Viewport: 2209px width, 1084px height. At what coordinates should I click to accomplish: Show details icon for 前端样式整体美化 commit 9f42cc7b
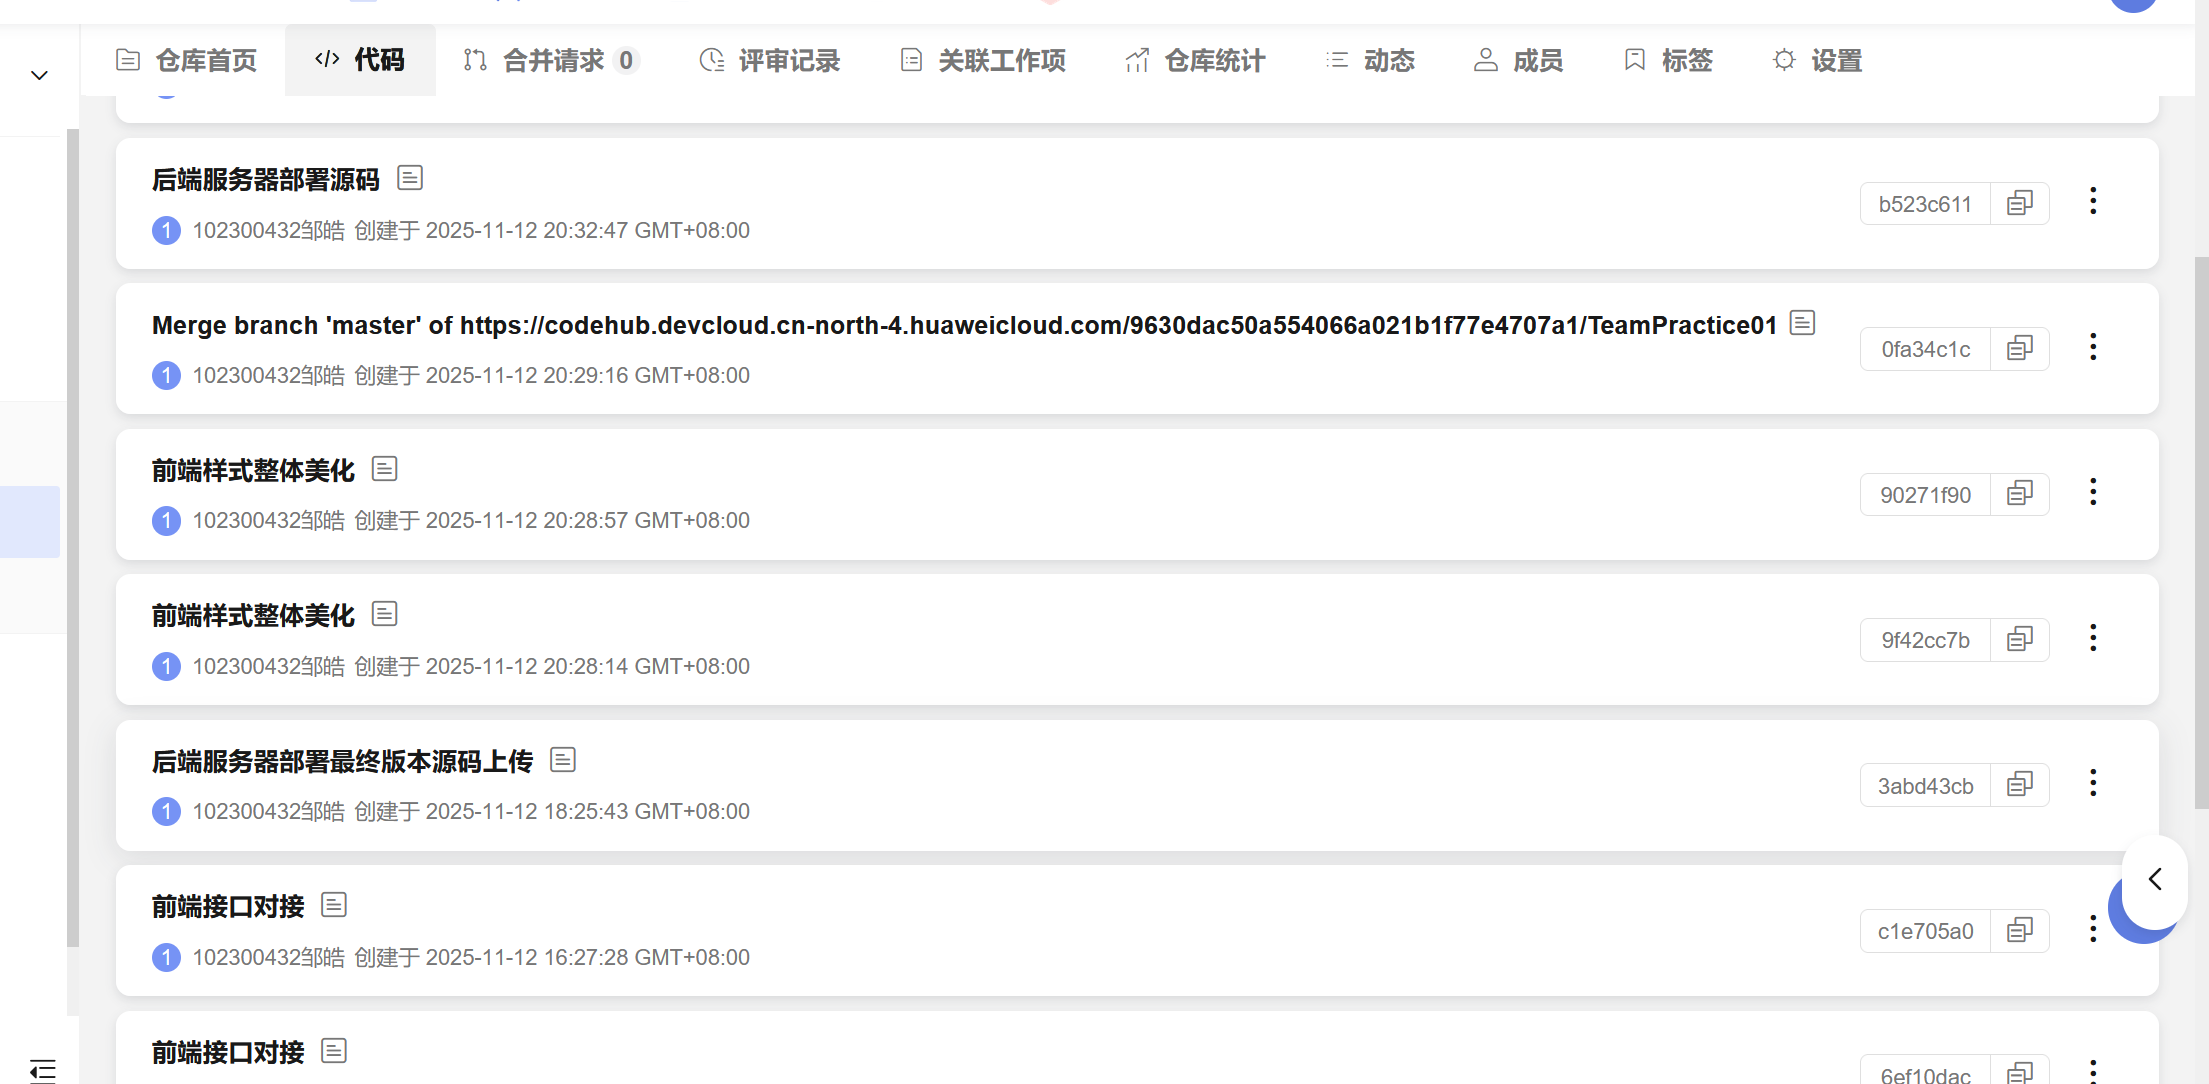click(385, 614)
